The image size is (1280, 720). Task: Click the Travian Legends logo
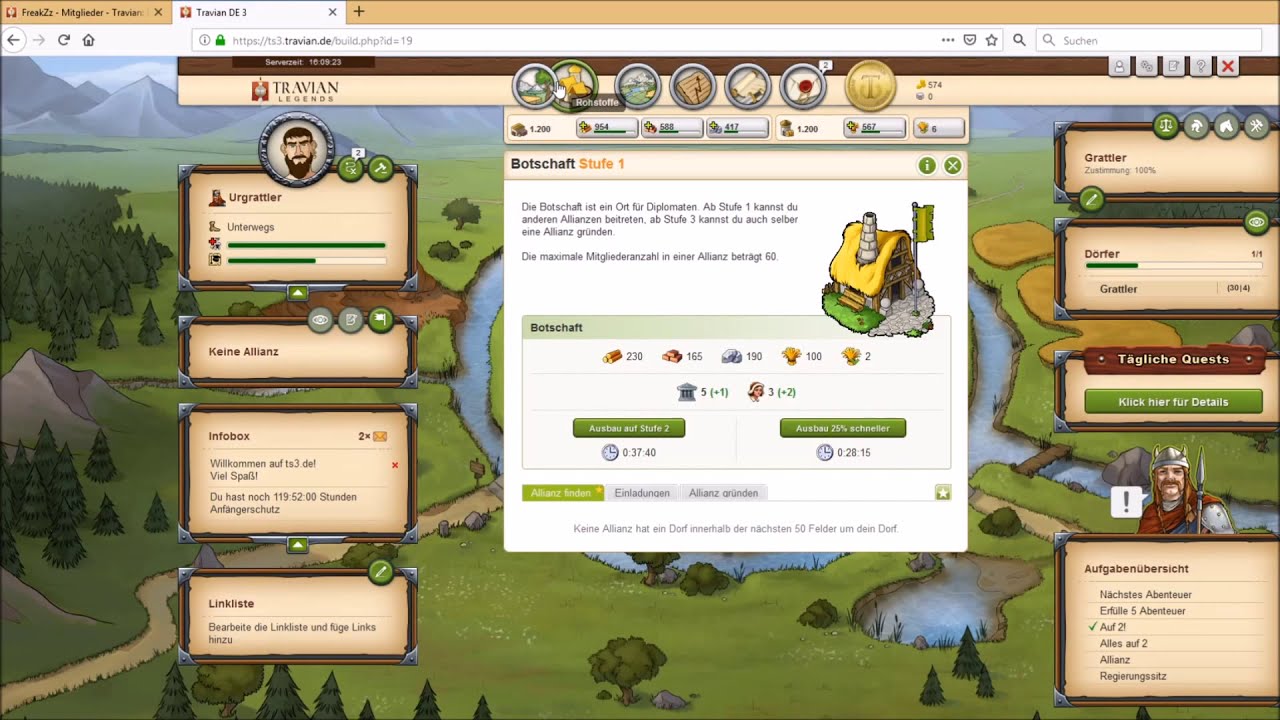(x=295, y=90)
